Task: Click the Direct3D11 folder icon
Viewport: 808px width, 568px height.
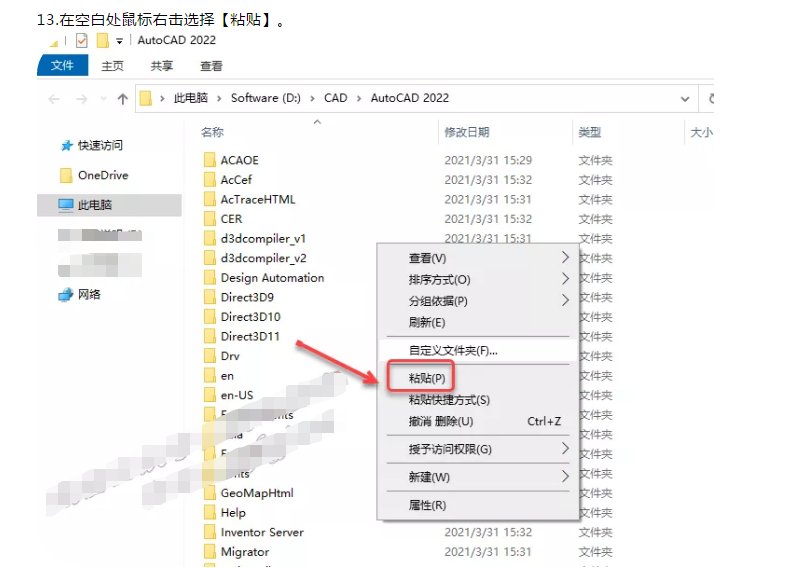Action: coord(210,336)
